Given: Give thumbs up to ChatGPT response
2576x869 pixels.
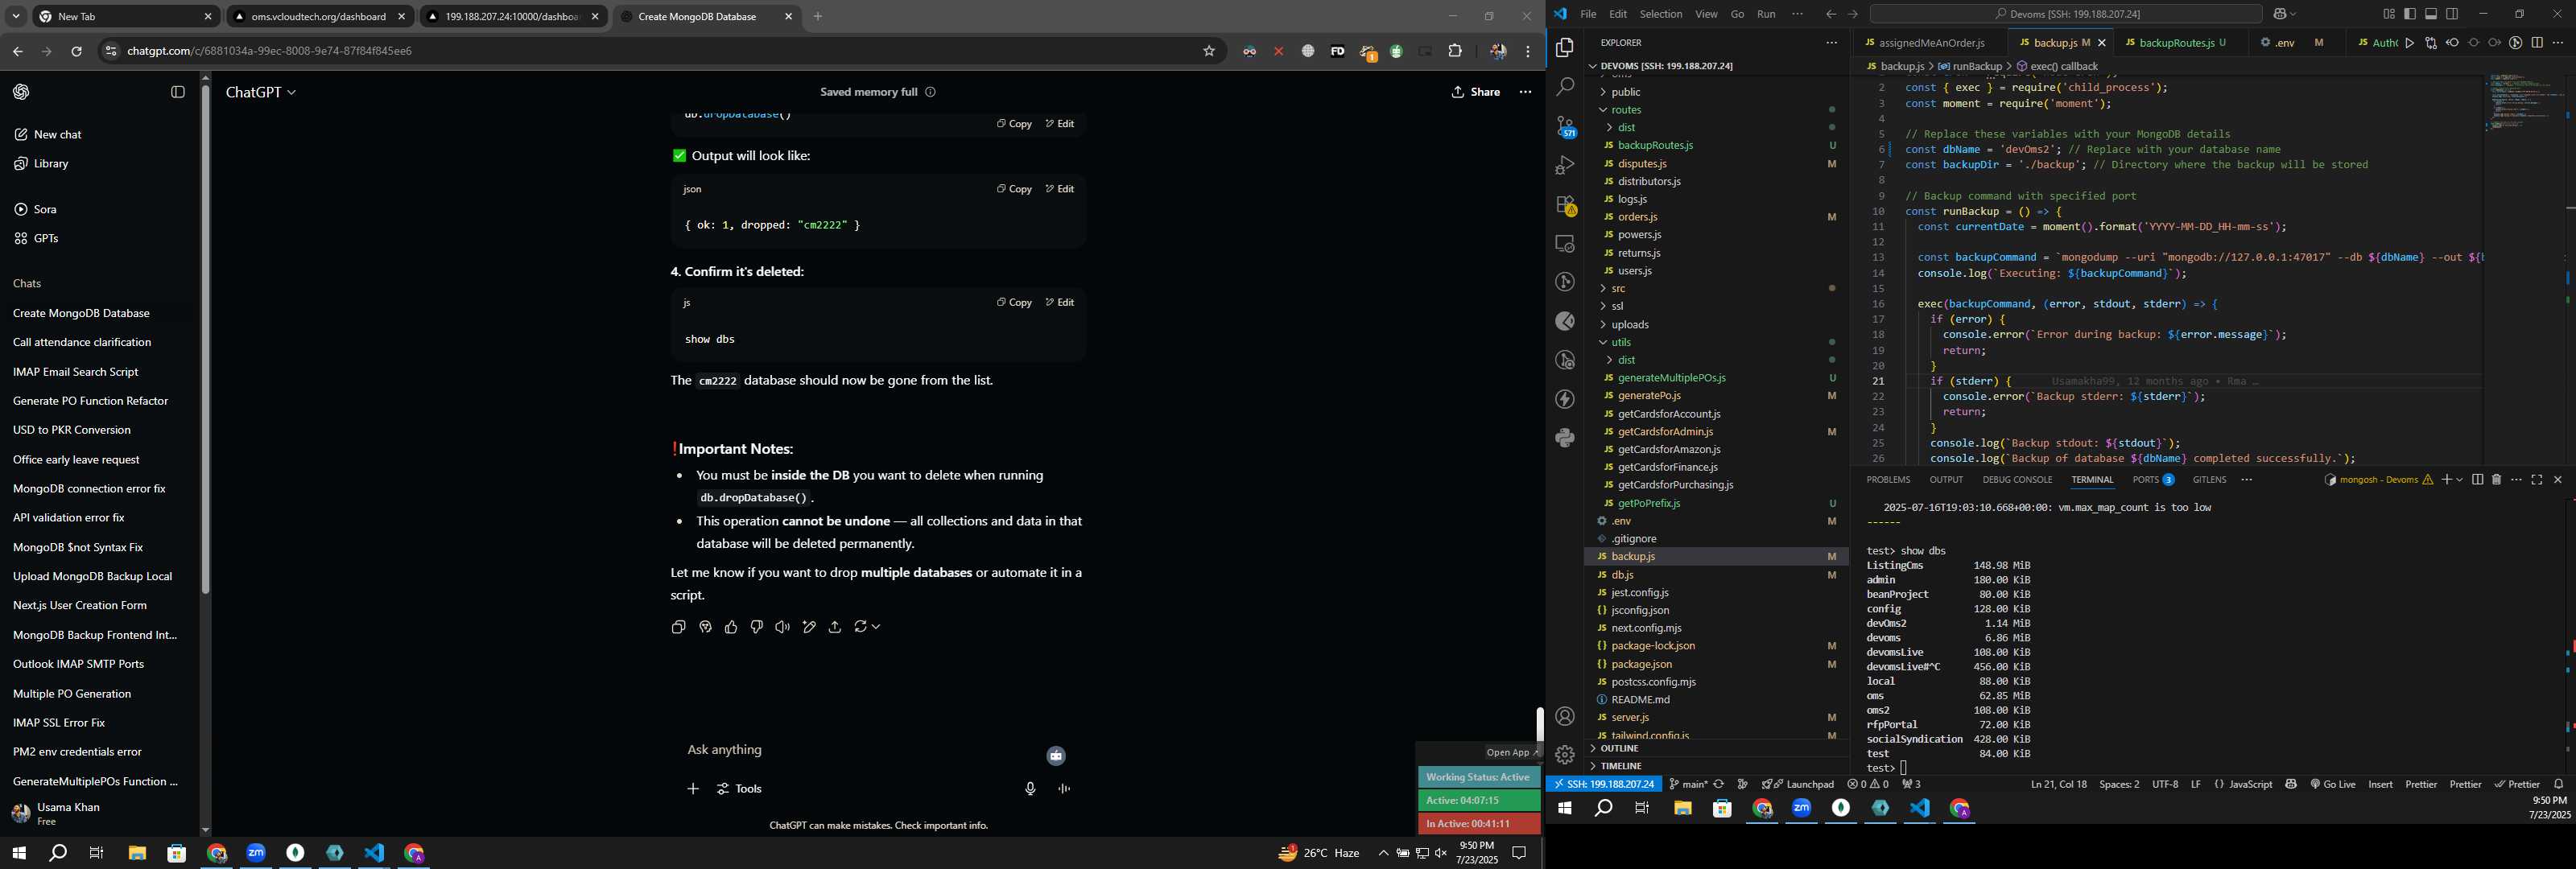Looking at the screenshot, I should pyautogui.click(x=731, y=627).
